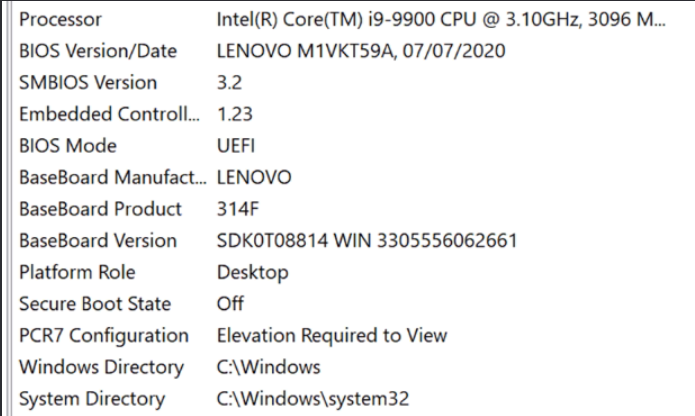Click the LENOVO M1VKT59A BIOS value
The image size is (695, 416).
point(360,50)
